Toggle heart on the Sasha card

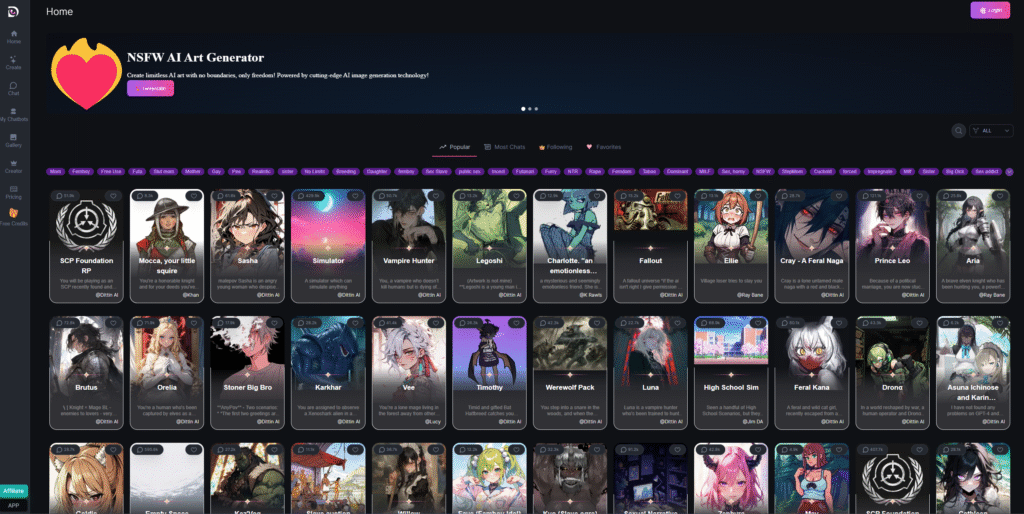[x=274, y=195]
